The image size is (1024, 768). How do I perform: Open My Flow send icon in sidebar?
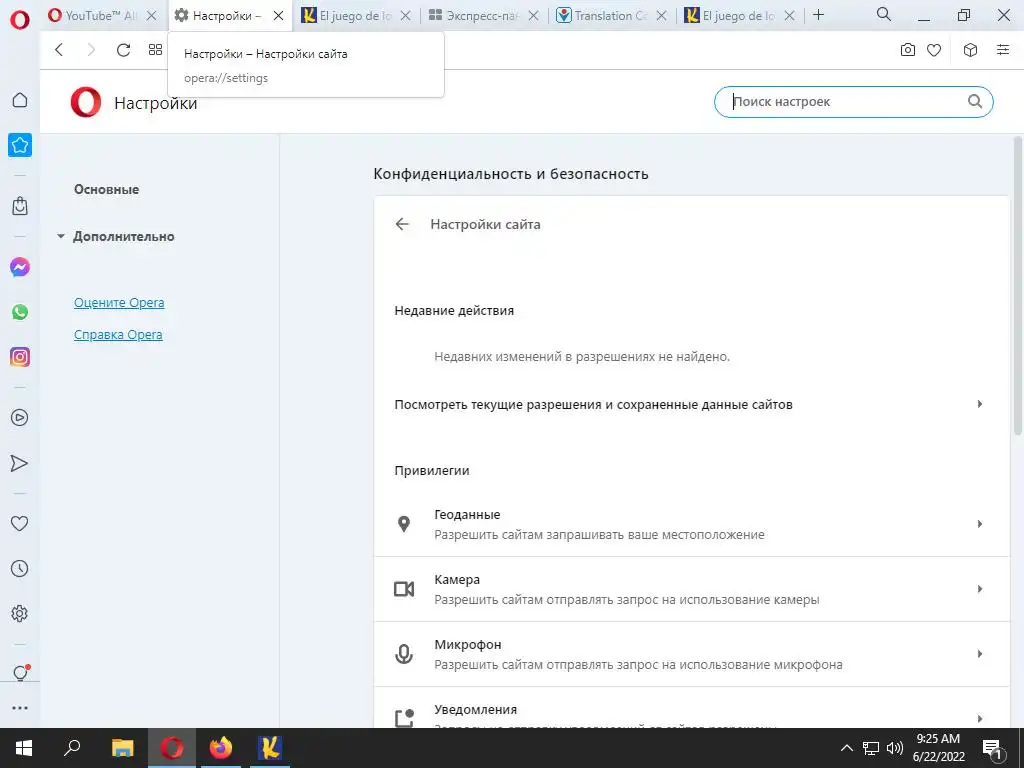tap(20, 463)
